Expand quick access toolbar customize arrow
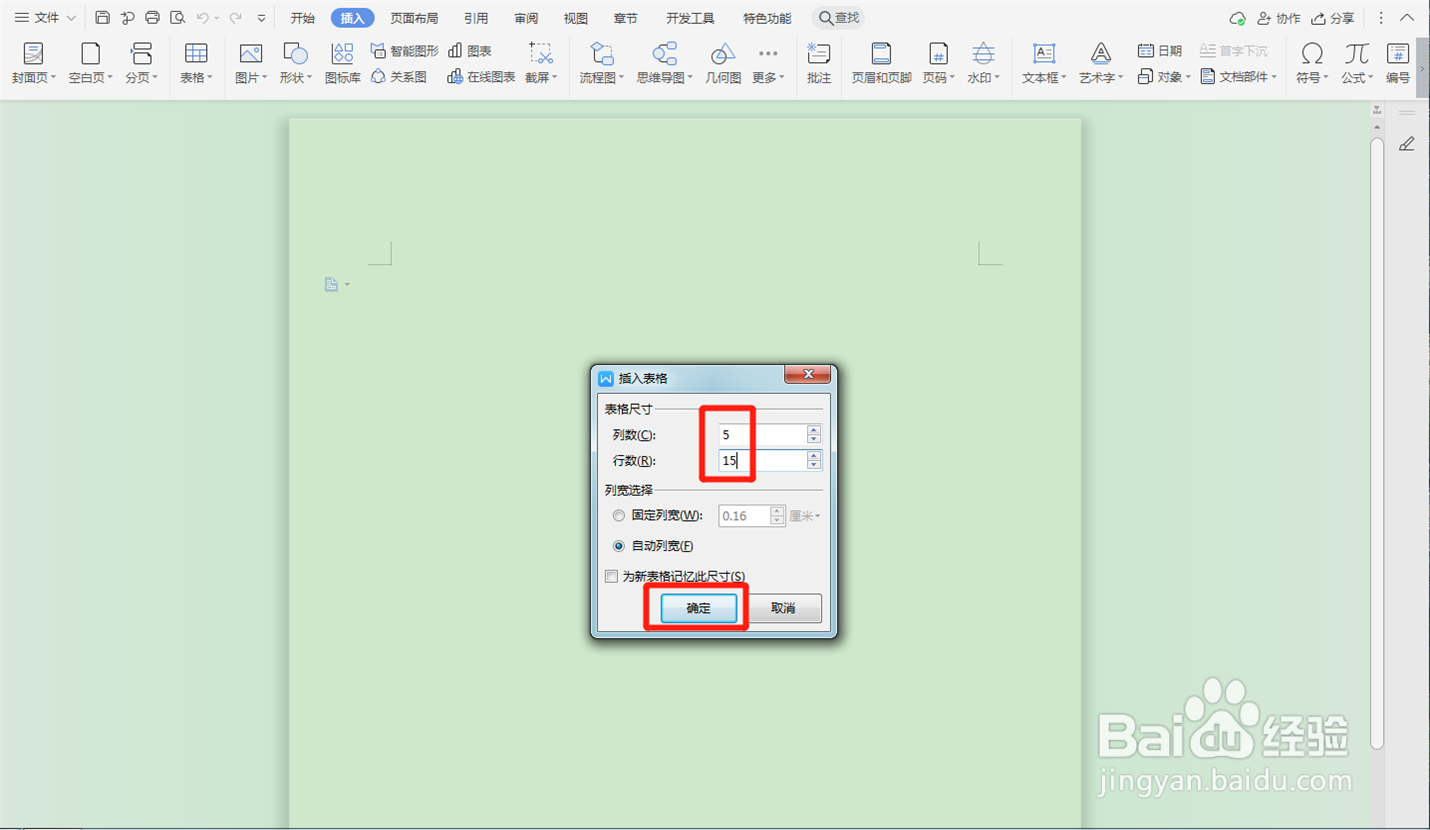1430x830 pixels. tap(262, 18)
